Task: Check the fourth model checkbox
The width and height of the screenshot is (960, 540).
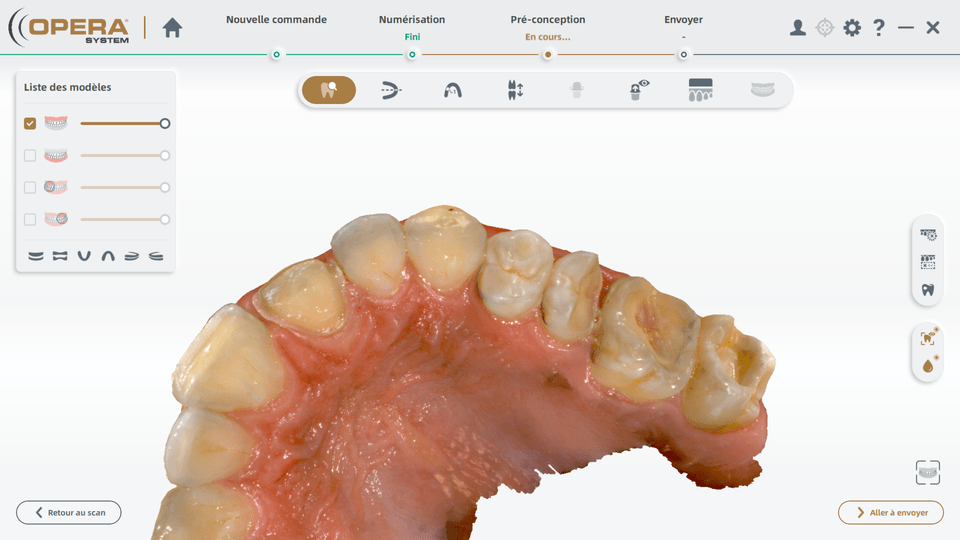Action: point(30,220)
